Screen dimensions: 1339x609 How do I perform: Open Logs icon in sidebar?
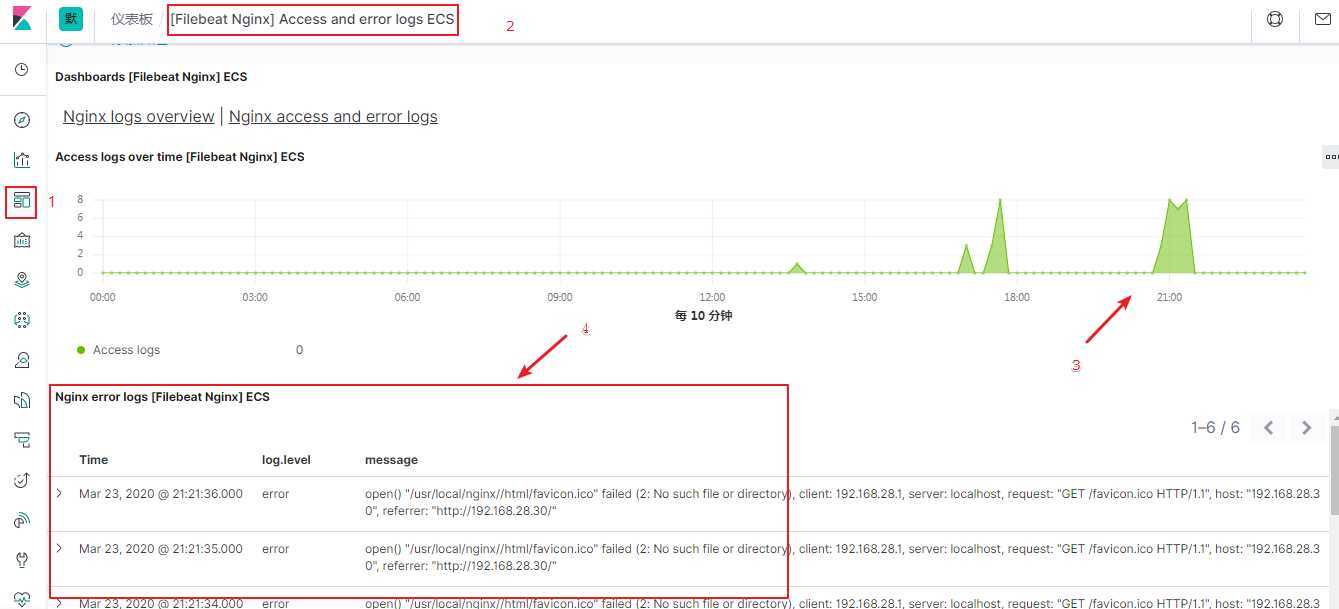coord(22,400)
